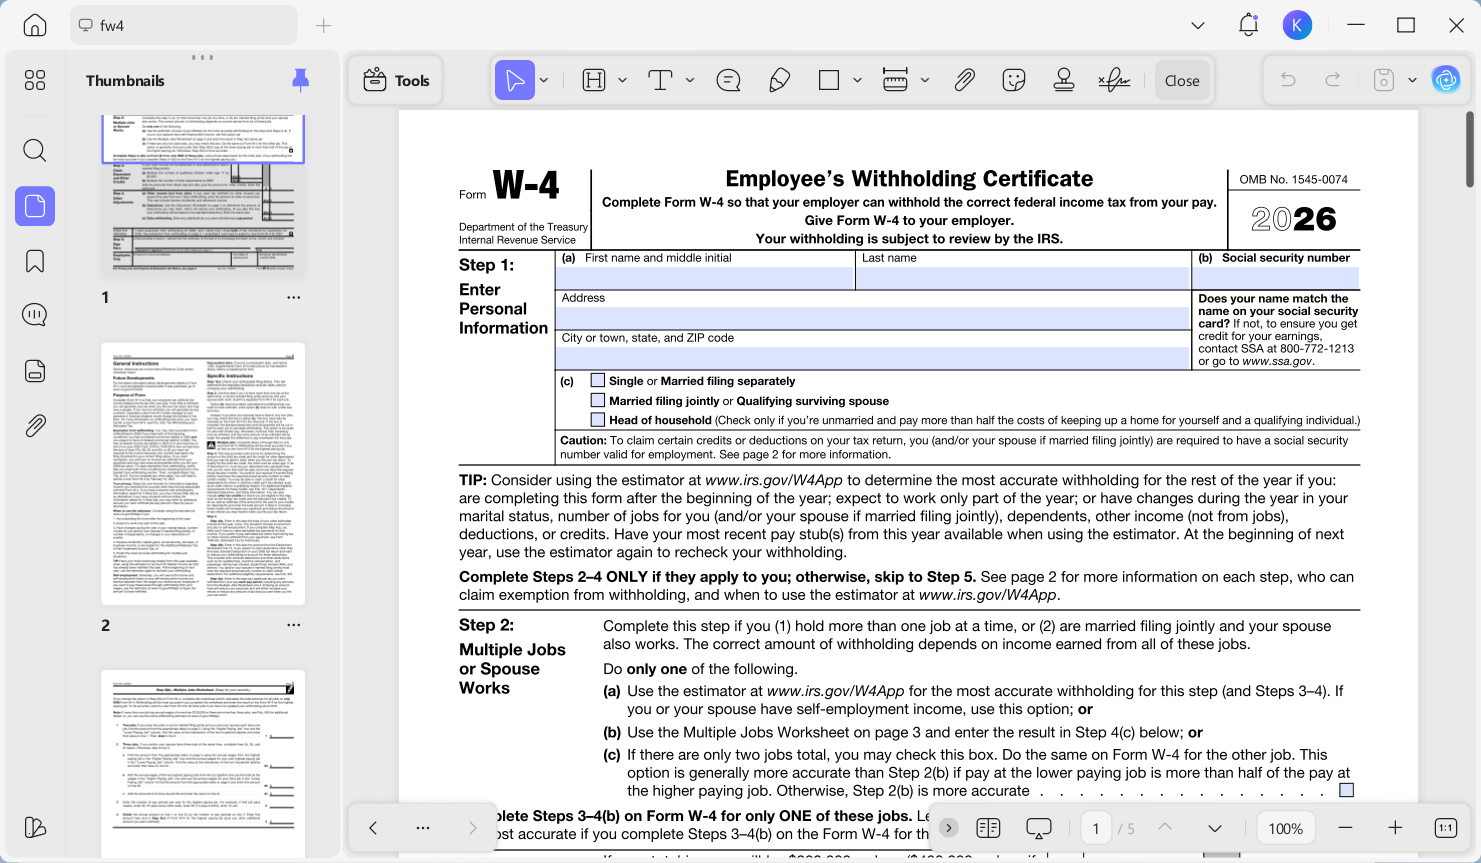1481x863 pixels.
Task: Open the tab list chevron in the title bar
Action: pyautogui.click(x=1198, y=25)
